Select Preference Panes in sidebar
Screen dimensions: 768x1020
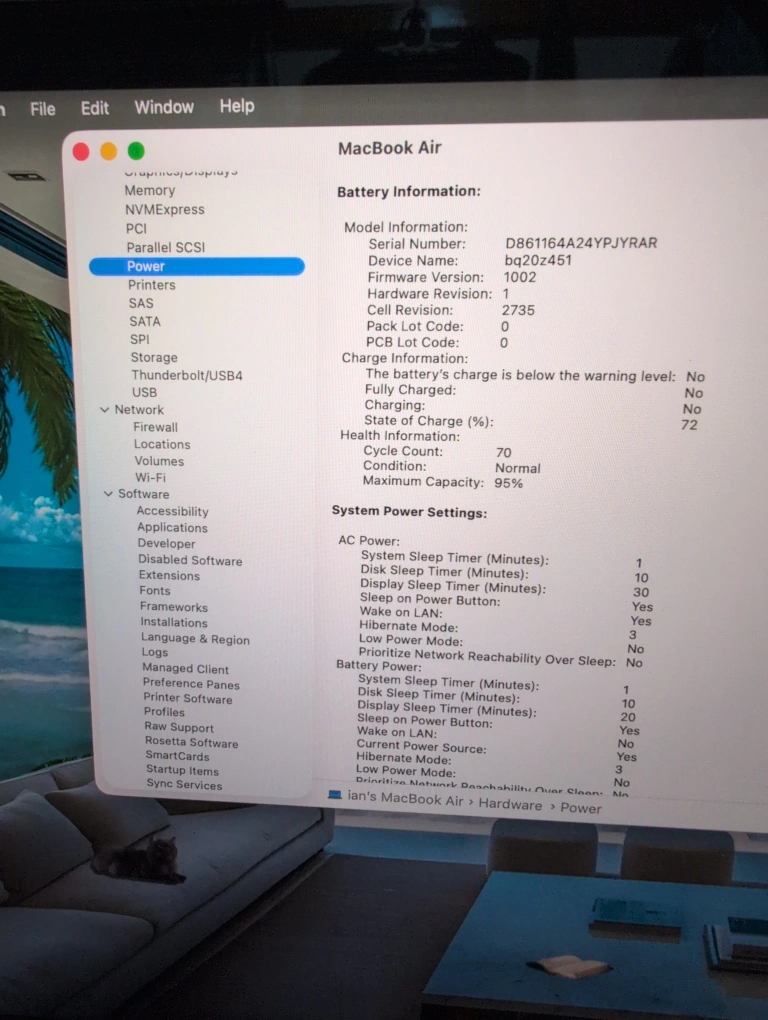(x=191, y=684)
